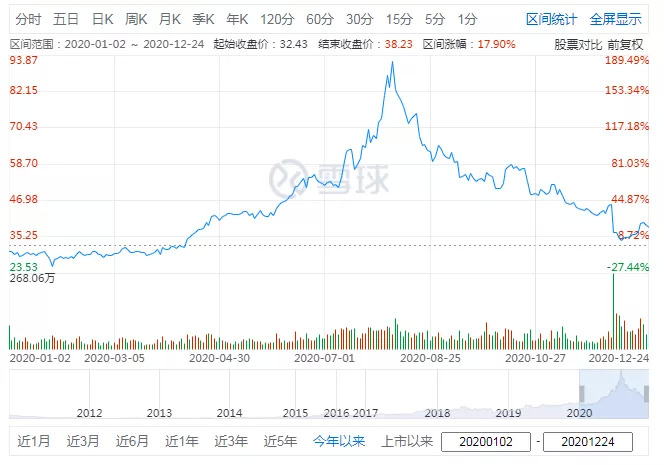Expand 前复权 price adjustment dropdown
This screenshot has width=664, height=465.
pyautogui.click(x=626, y=45)
